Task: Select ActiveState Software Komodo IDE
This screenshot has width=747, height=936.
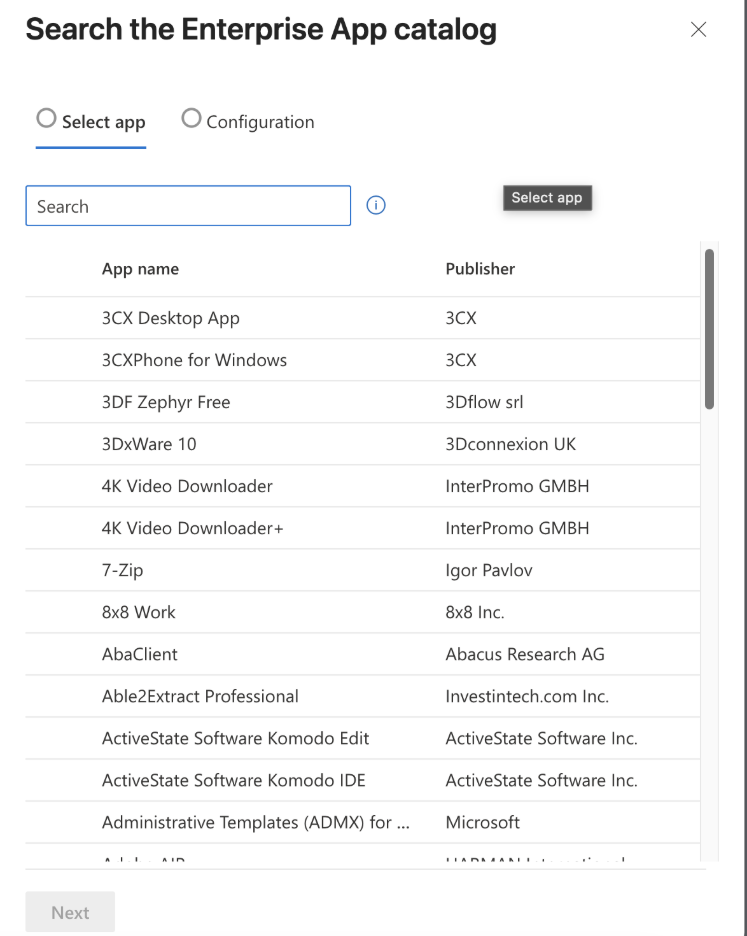Action: (x=234, y=780)
